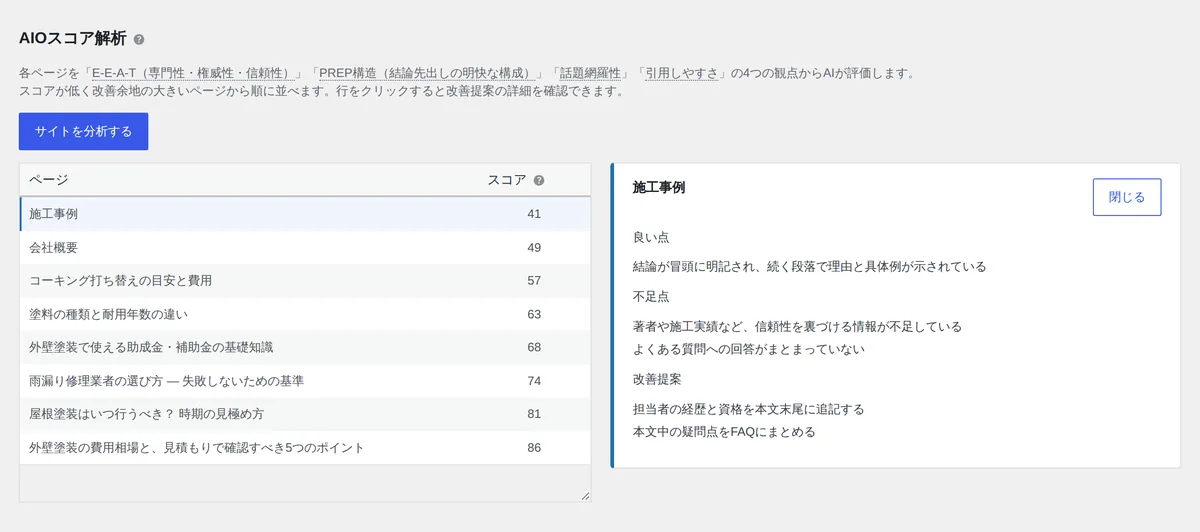Select the 会社概要 table row
The image size is (1200, 532).
click(305, 247)
